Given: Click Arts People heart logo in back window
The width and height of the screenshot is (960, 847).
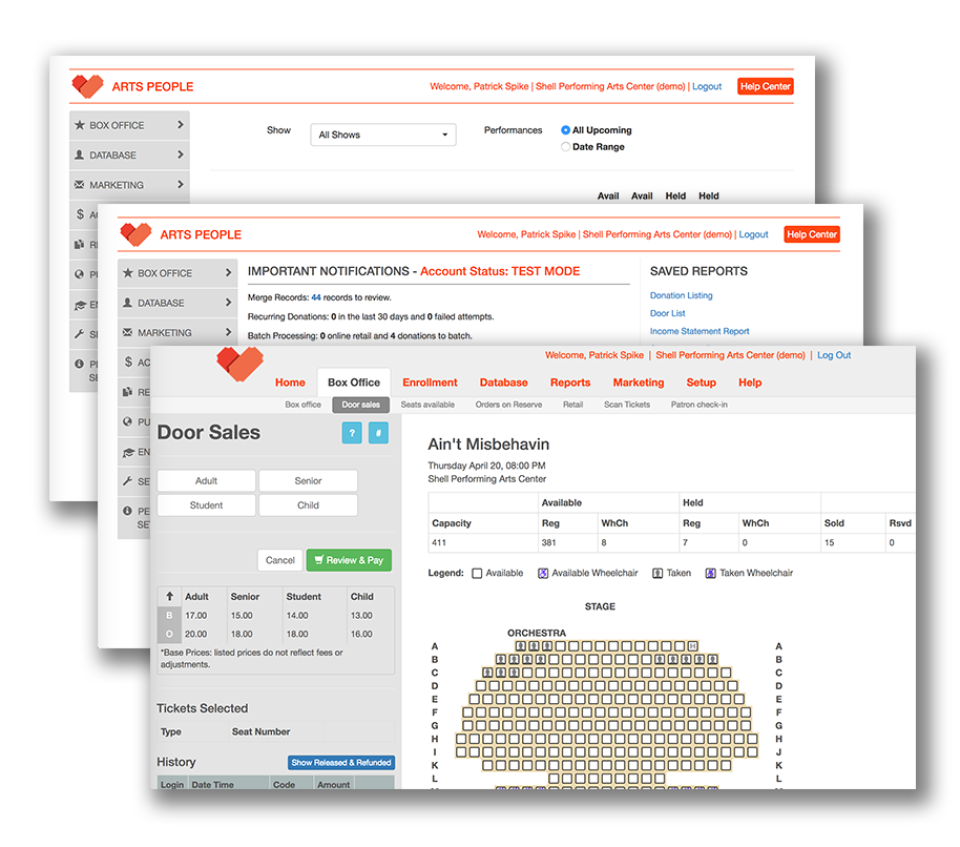Looking at the screenshot, I should click(x=88, y=86).
